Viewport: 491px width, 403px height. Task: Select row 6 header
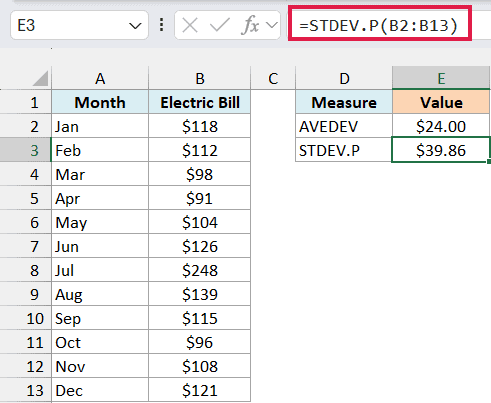[26, 222]
